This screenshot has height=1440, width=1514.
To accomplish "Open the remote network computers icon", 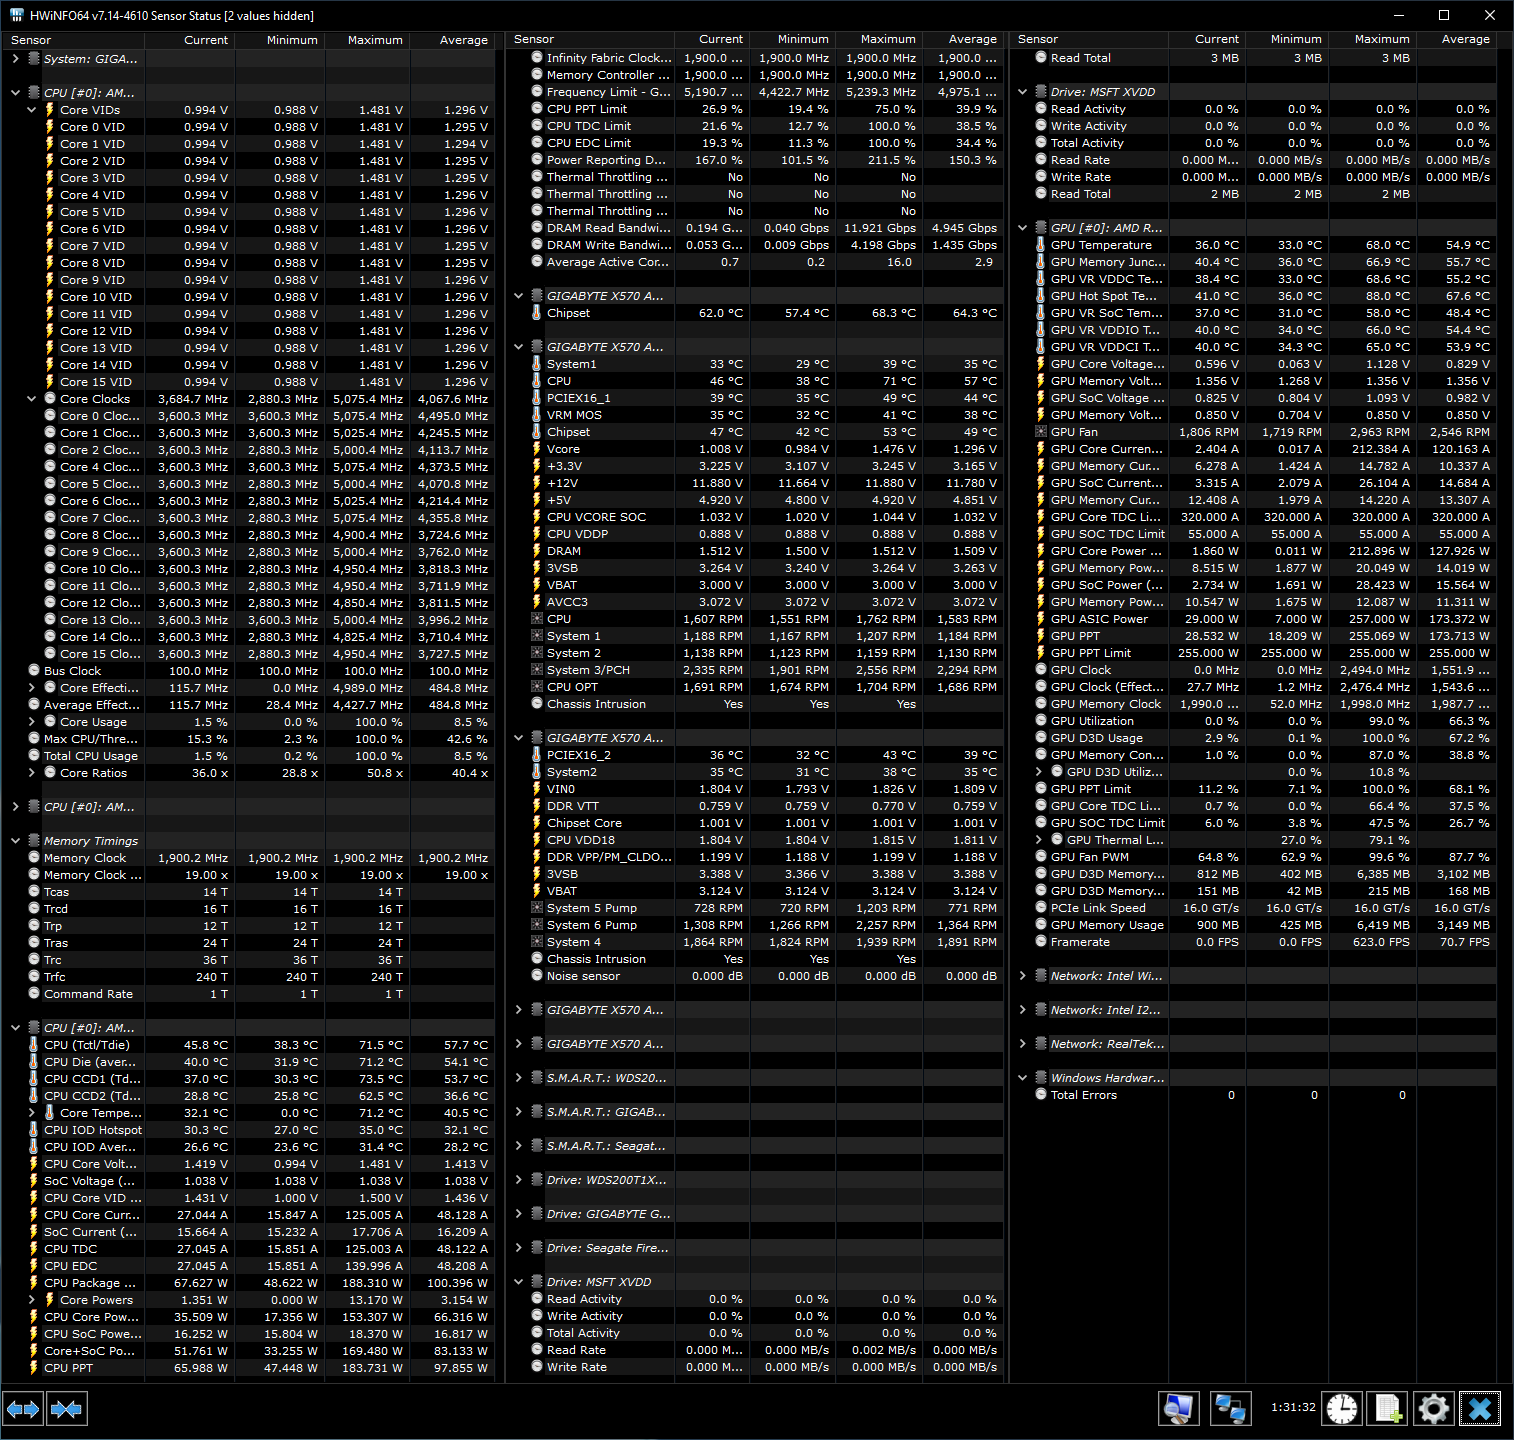I will (x=1230, y=1409).
